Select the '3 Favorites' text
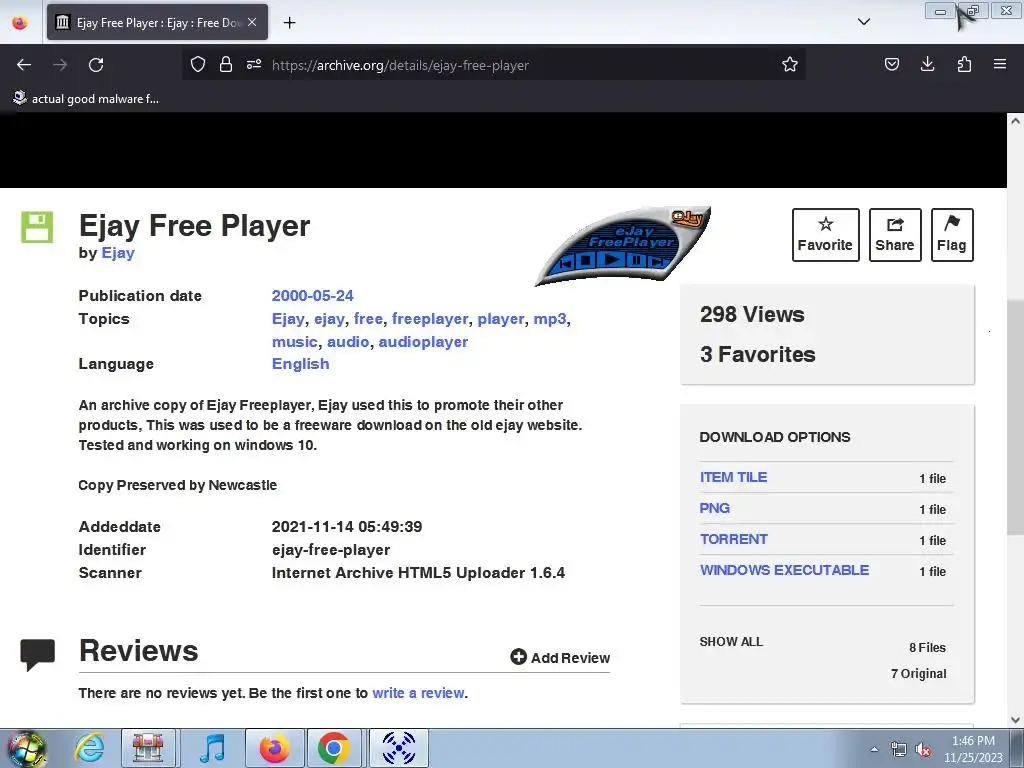This screenshot has height=768, width=1024. coord(758,354)
